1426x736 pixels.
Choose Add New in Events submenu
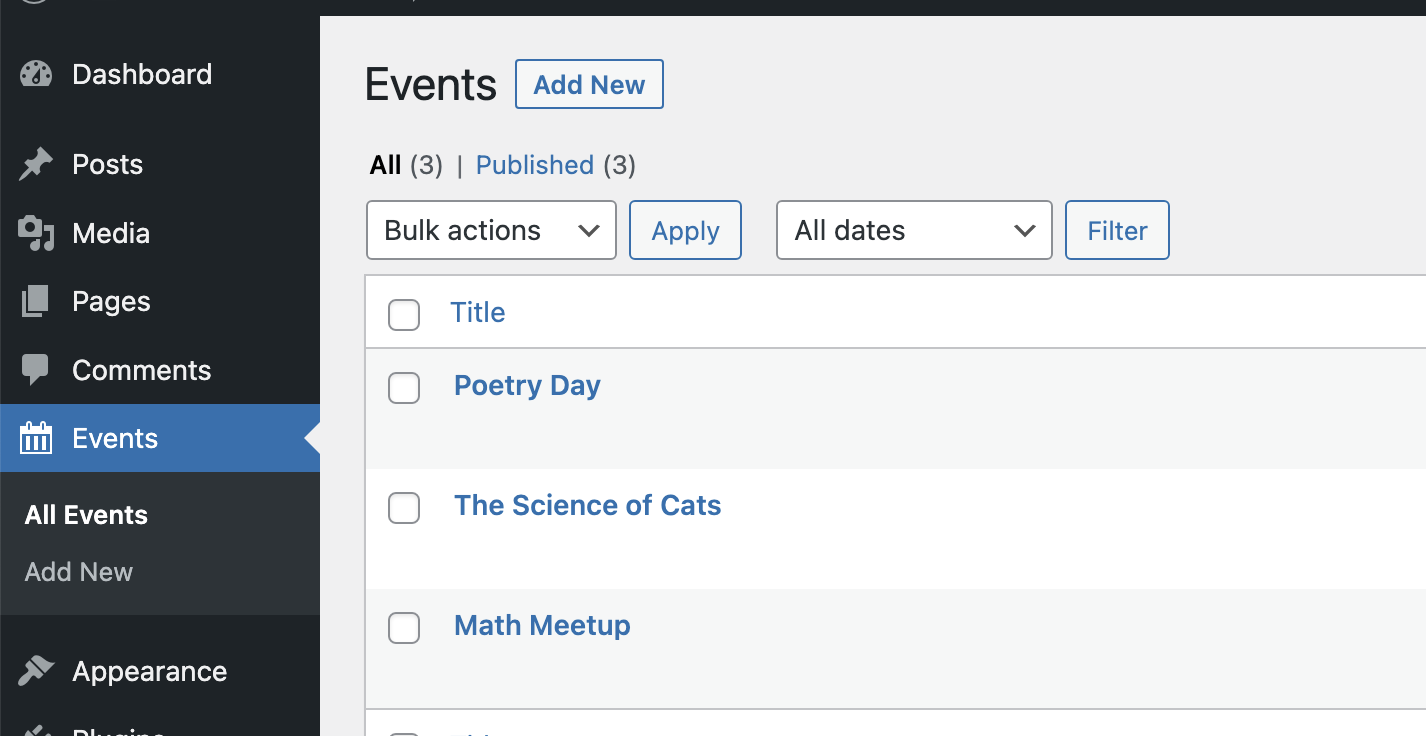79,572
